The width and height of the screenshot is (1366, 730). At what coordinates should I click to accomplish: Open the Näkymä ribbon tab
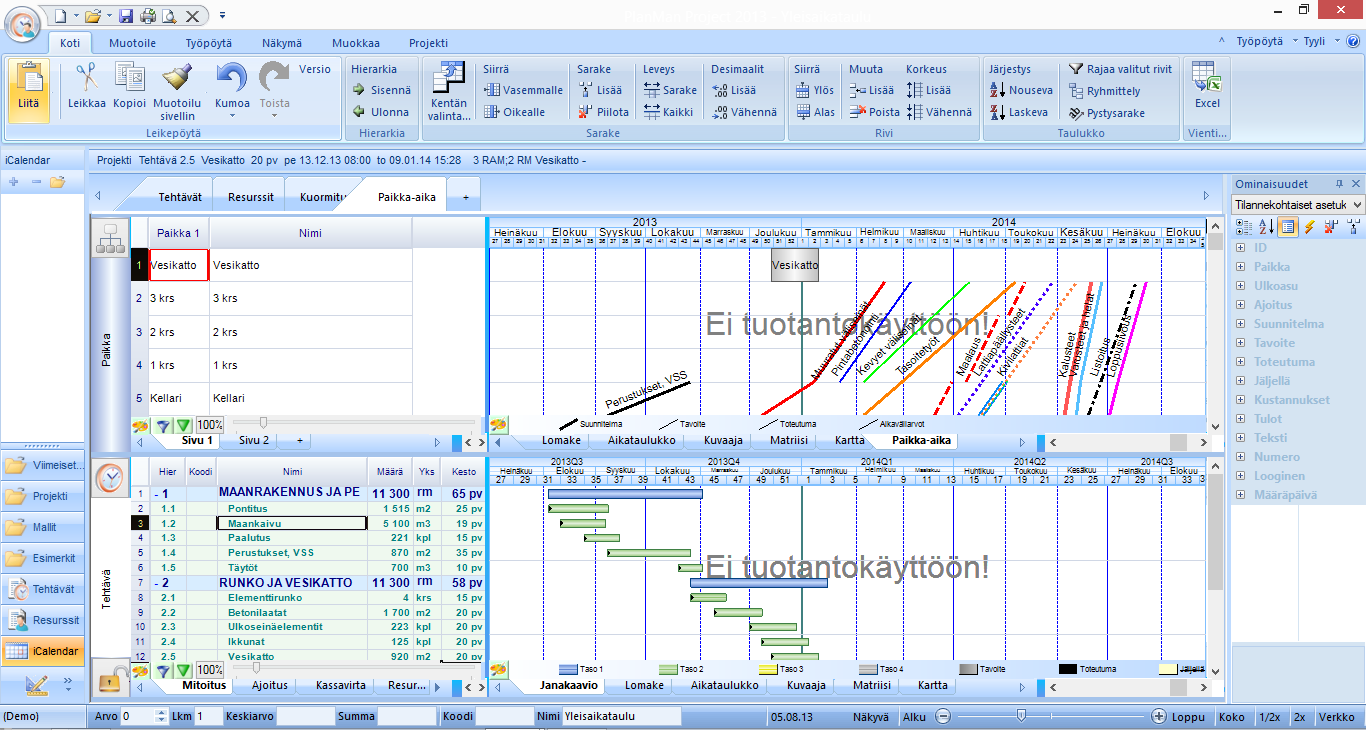282,43
